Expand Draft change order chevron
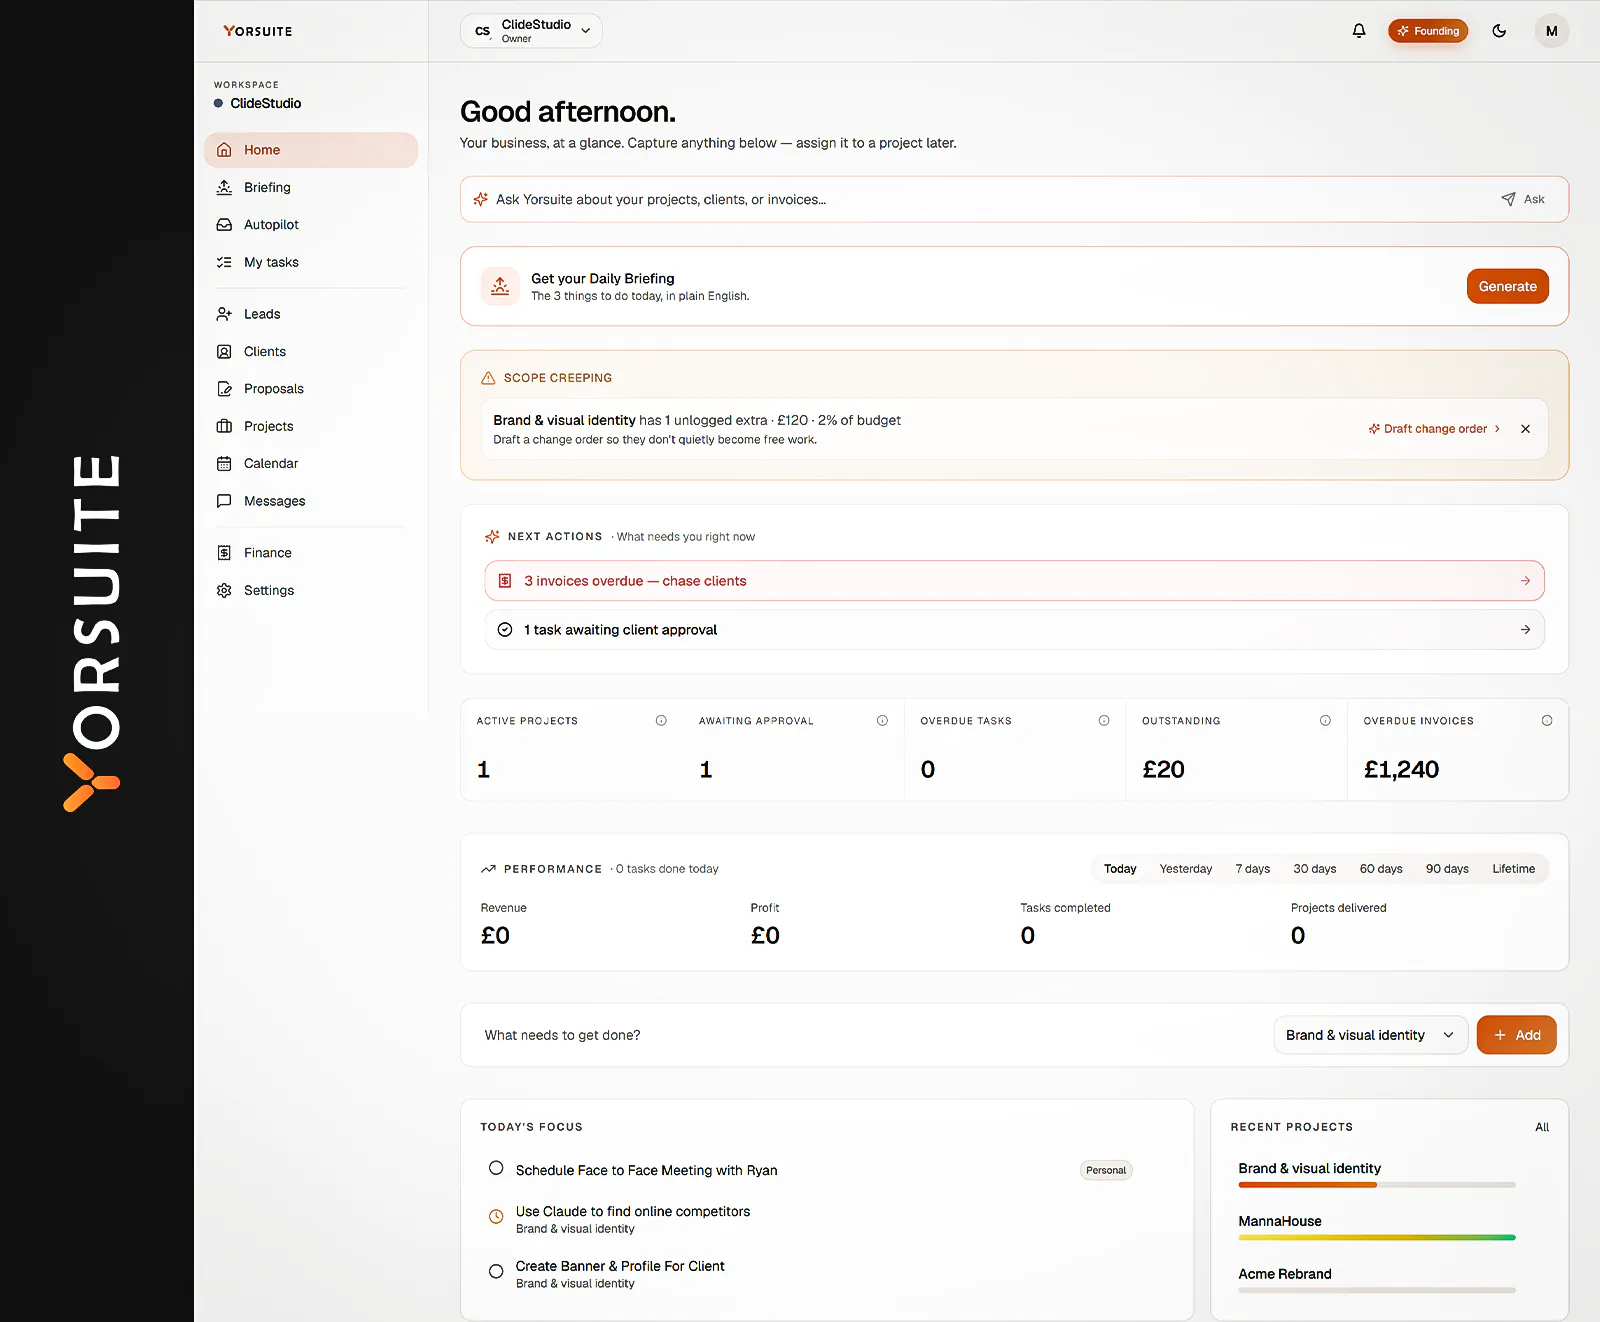 point(1497,429)
